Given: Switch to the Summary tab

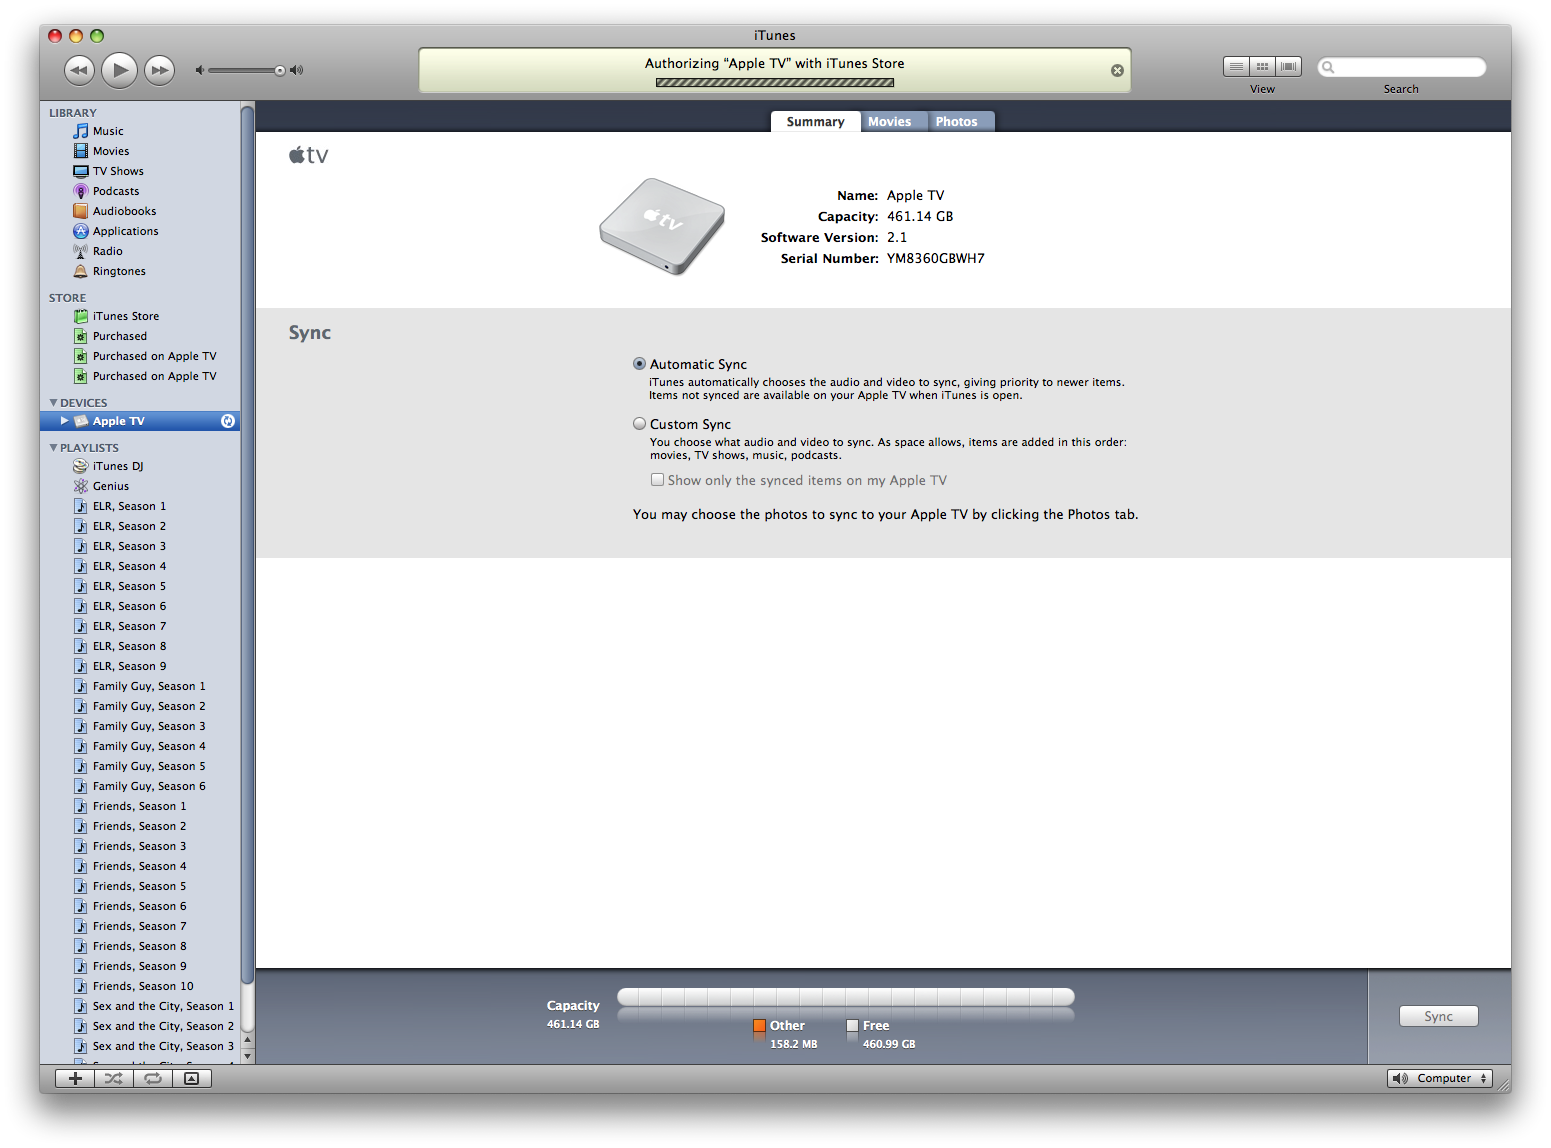Looking at the screenshot, I should 815,121.
